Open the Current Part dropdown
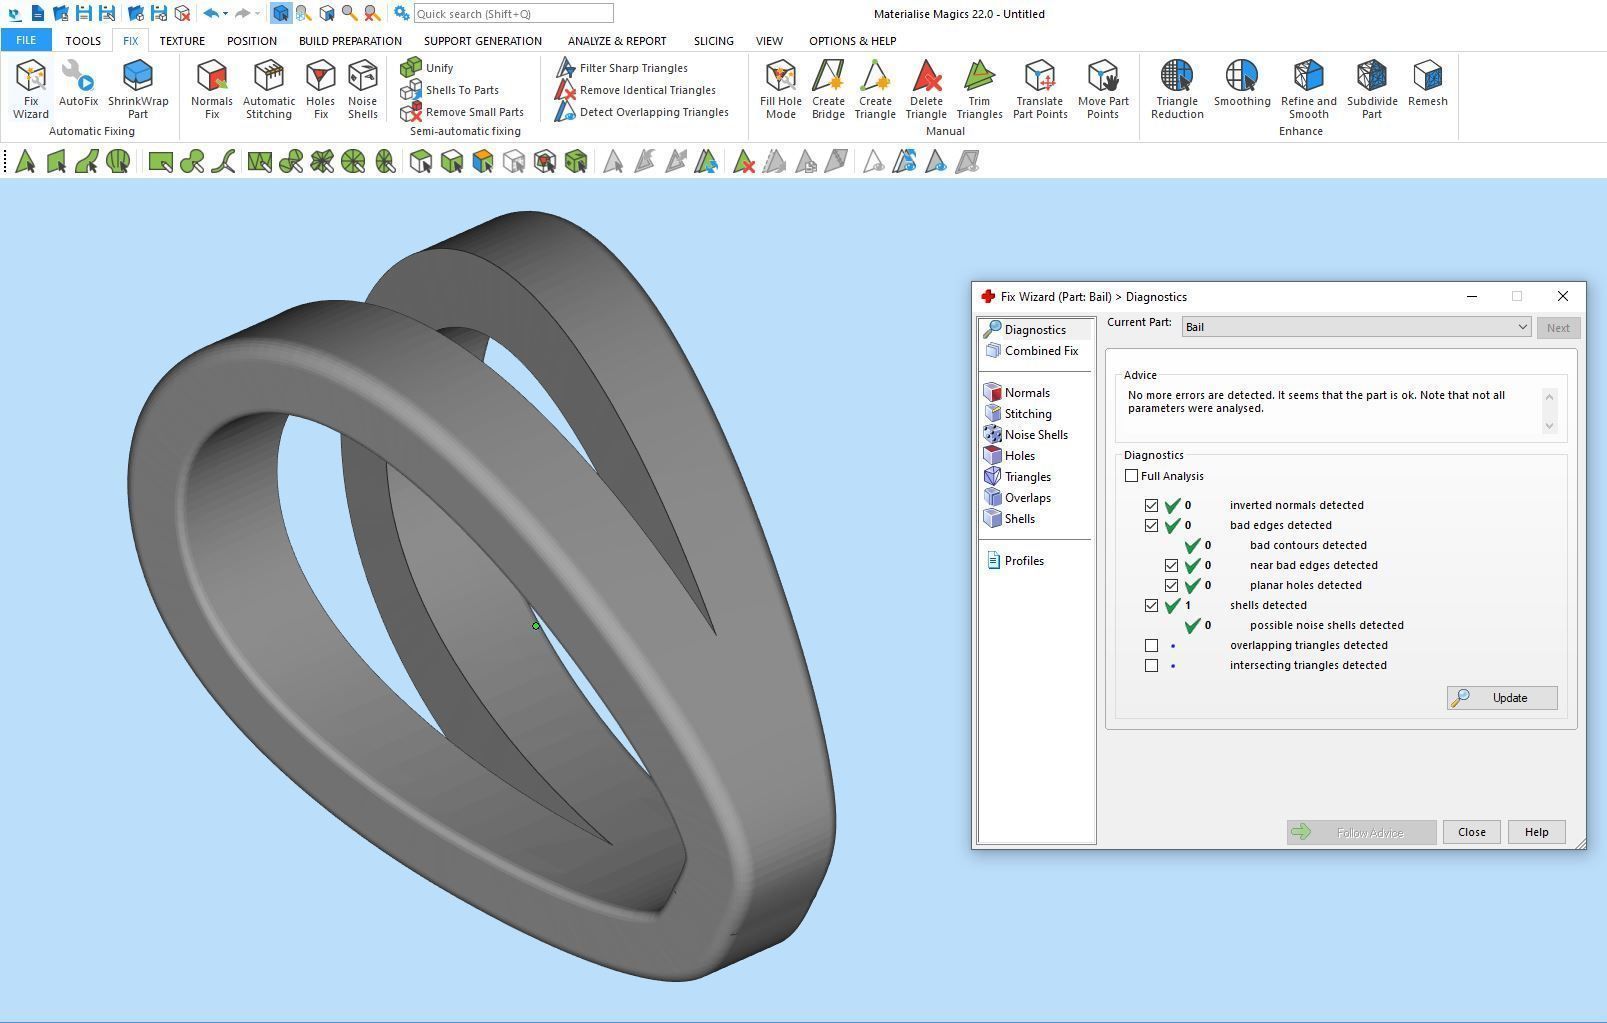 [1356, 327]
